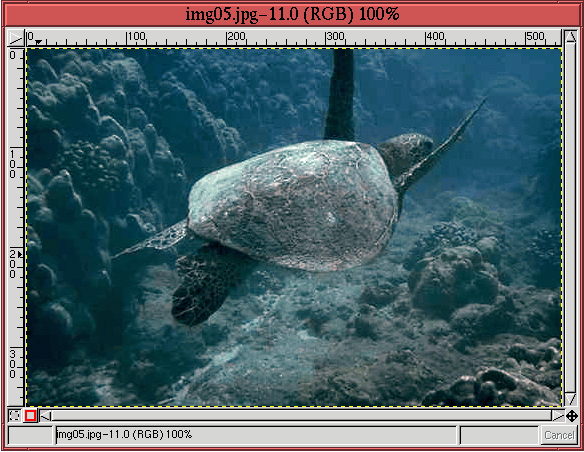The image size is (584, 452).
Task: Toggle the Quick Mask red square button
Action: [31, 416]
